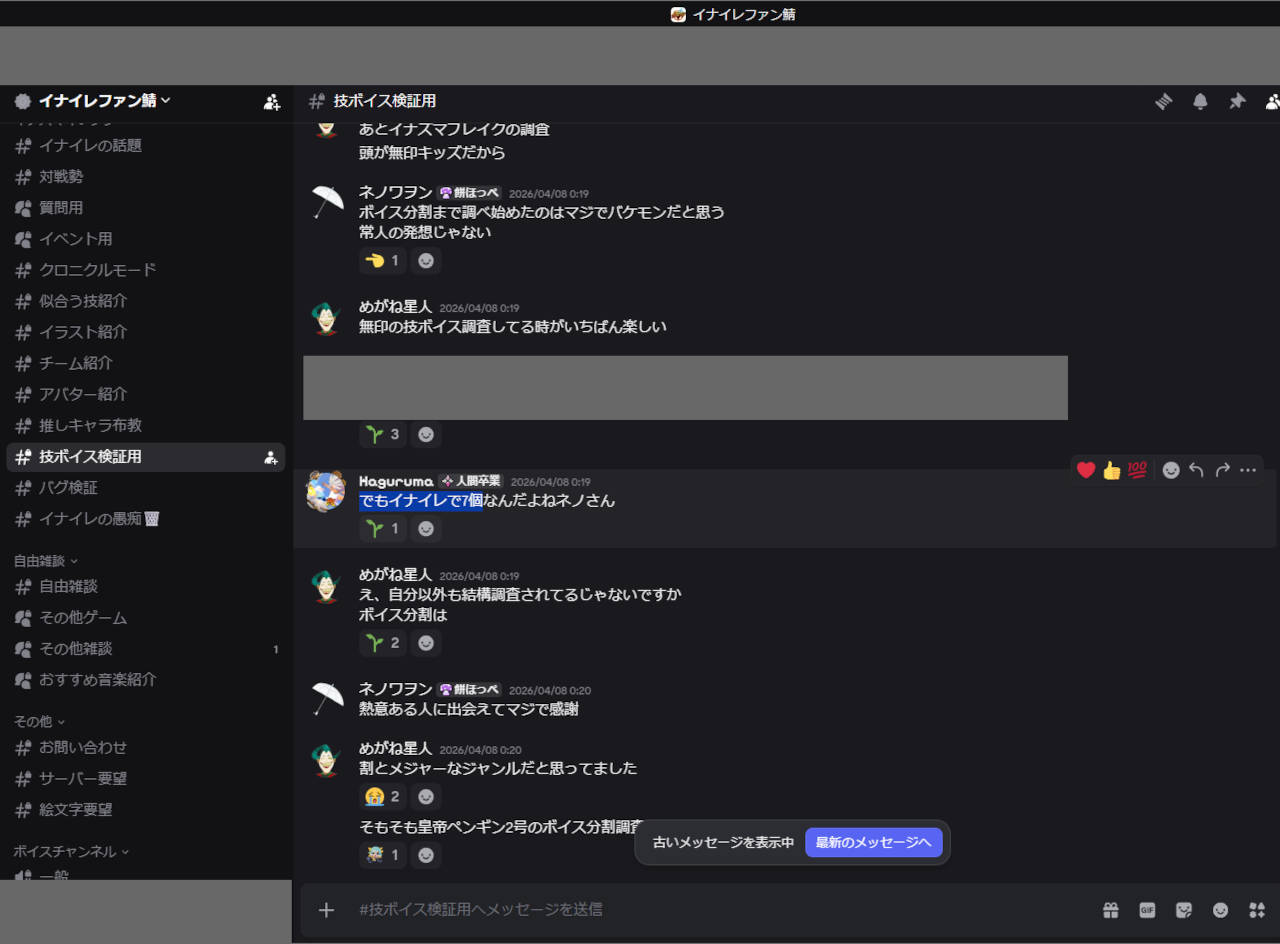Image resolution: width=1280 pixels, height=944 pixels.
Task: Open お問い合わせ channel
Action: point(146,748)
